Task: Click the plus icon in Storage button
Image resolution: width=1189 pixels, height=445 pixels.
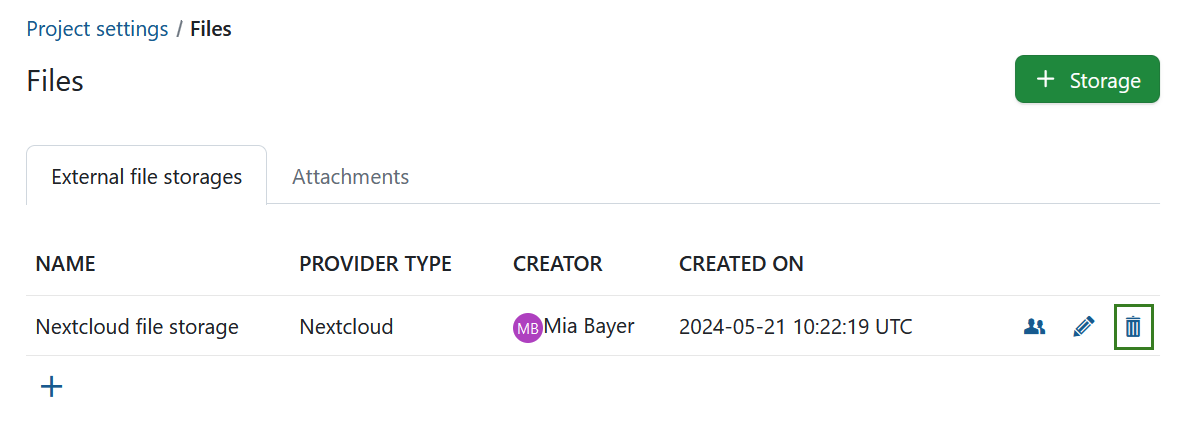Action: coord(1046,79)
